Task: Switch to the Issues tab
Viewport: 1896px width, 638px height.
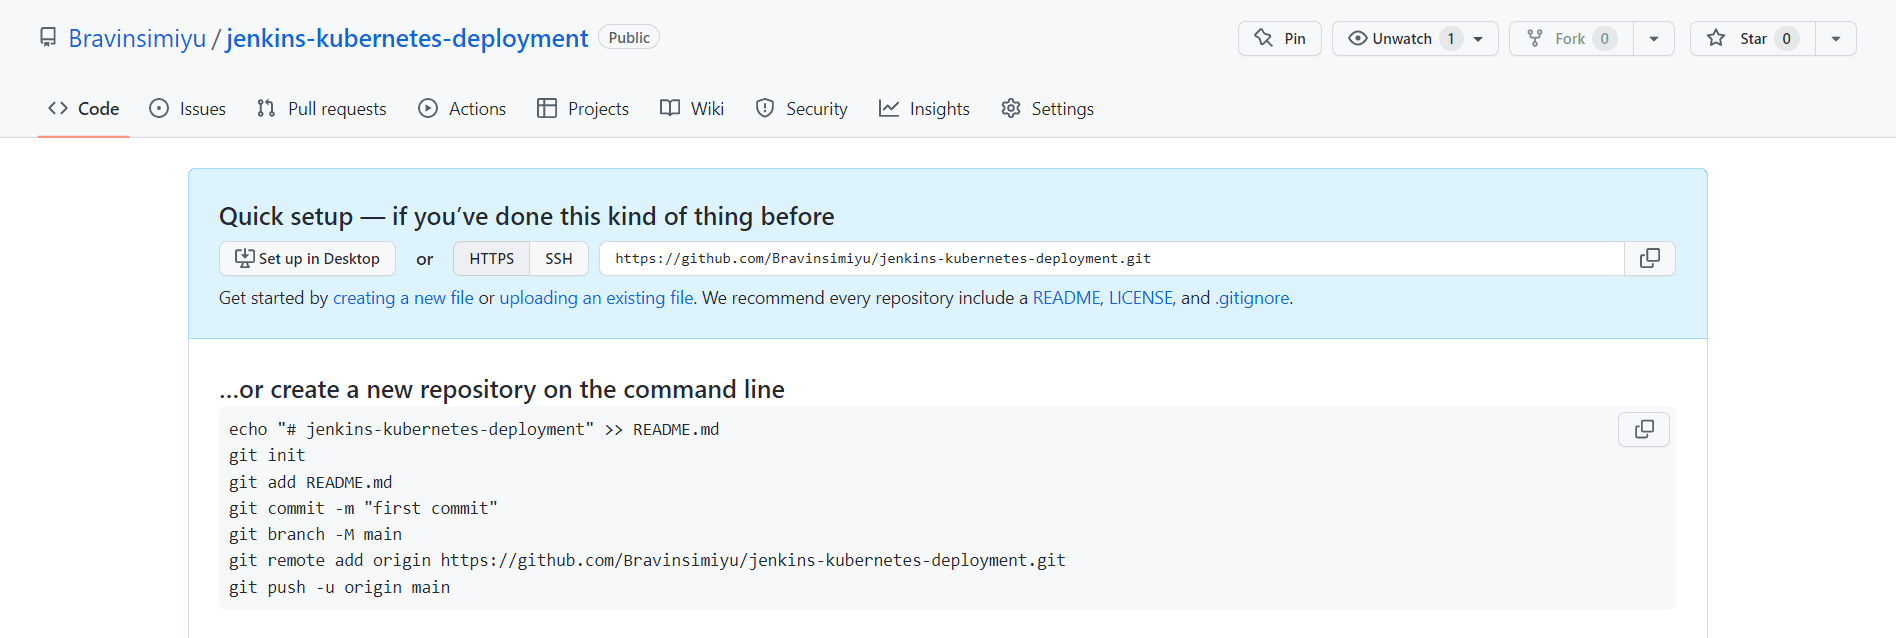Action: point(187,108)
